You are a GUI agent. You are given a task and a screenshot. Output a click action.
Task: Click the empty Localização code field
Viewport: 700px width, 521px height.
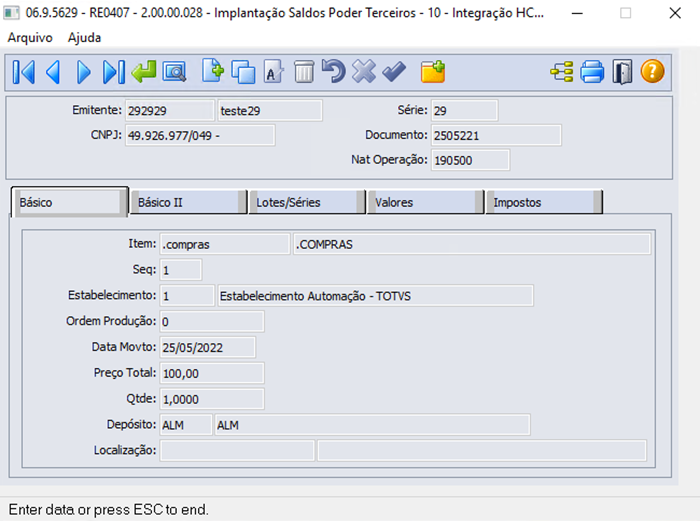pos(237,450)
